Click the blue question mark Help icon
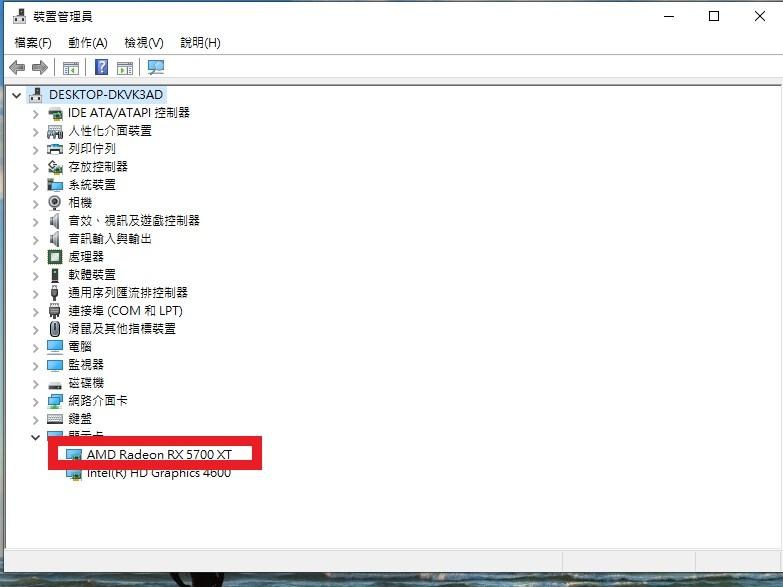Viewport: 783px width, 587px height. [101, 67]
